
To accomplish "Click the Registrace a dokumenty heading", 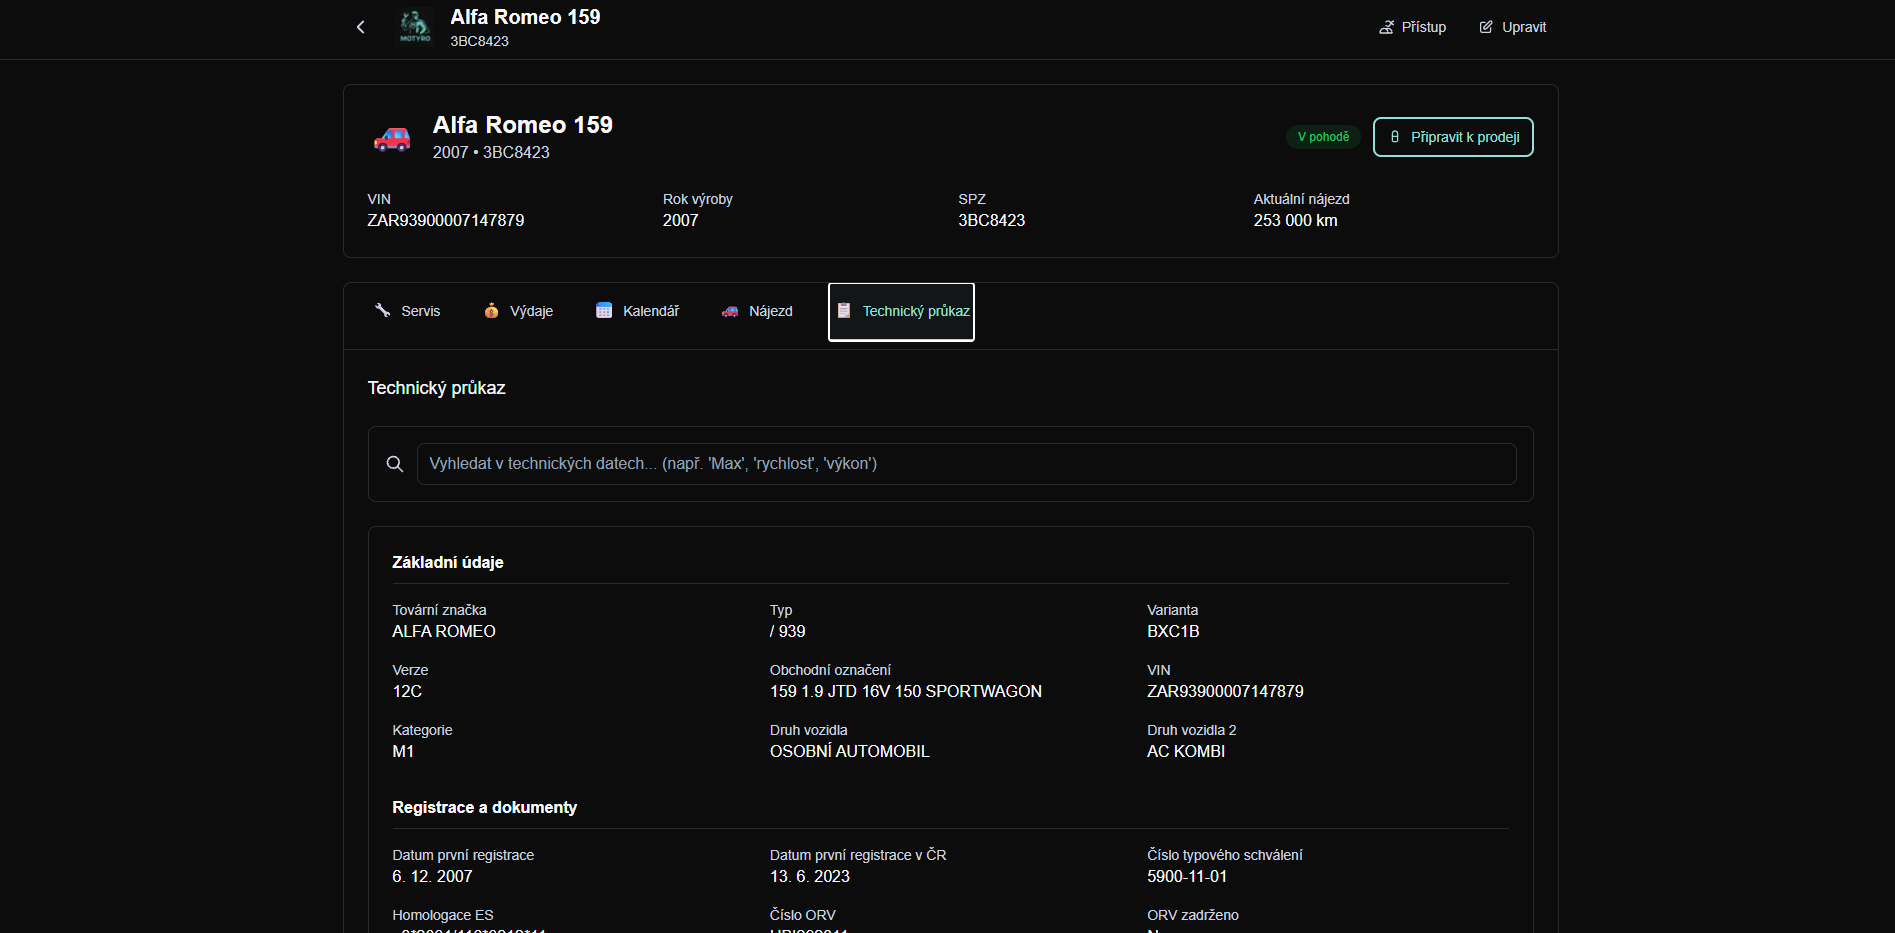I will [484, 807].
